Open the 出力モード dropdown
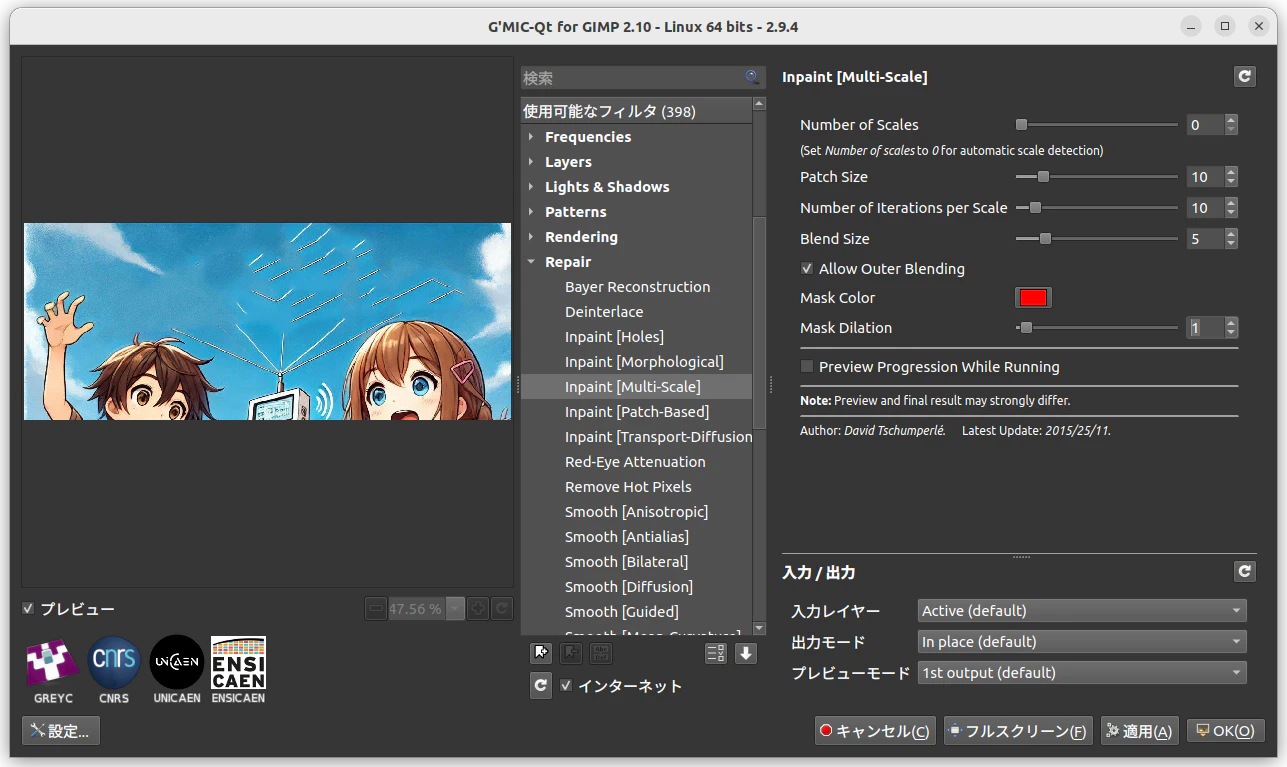Viewport: 1287px width, 767px height. coord(1082,641)
